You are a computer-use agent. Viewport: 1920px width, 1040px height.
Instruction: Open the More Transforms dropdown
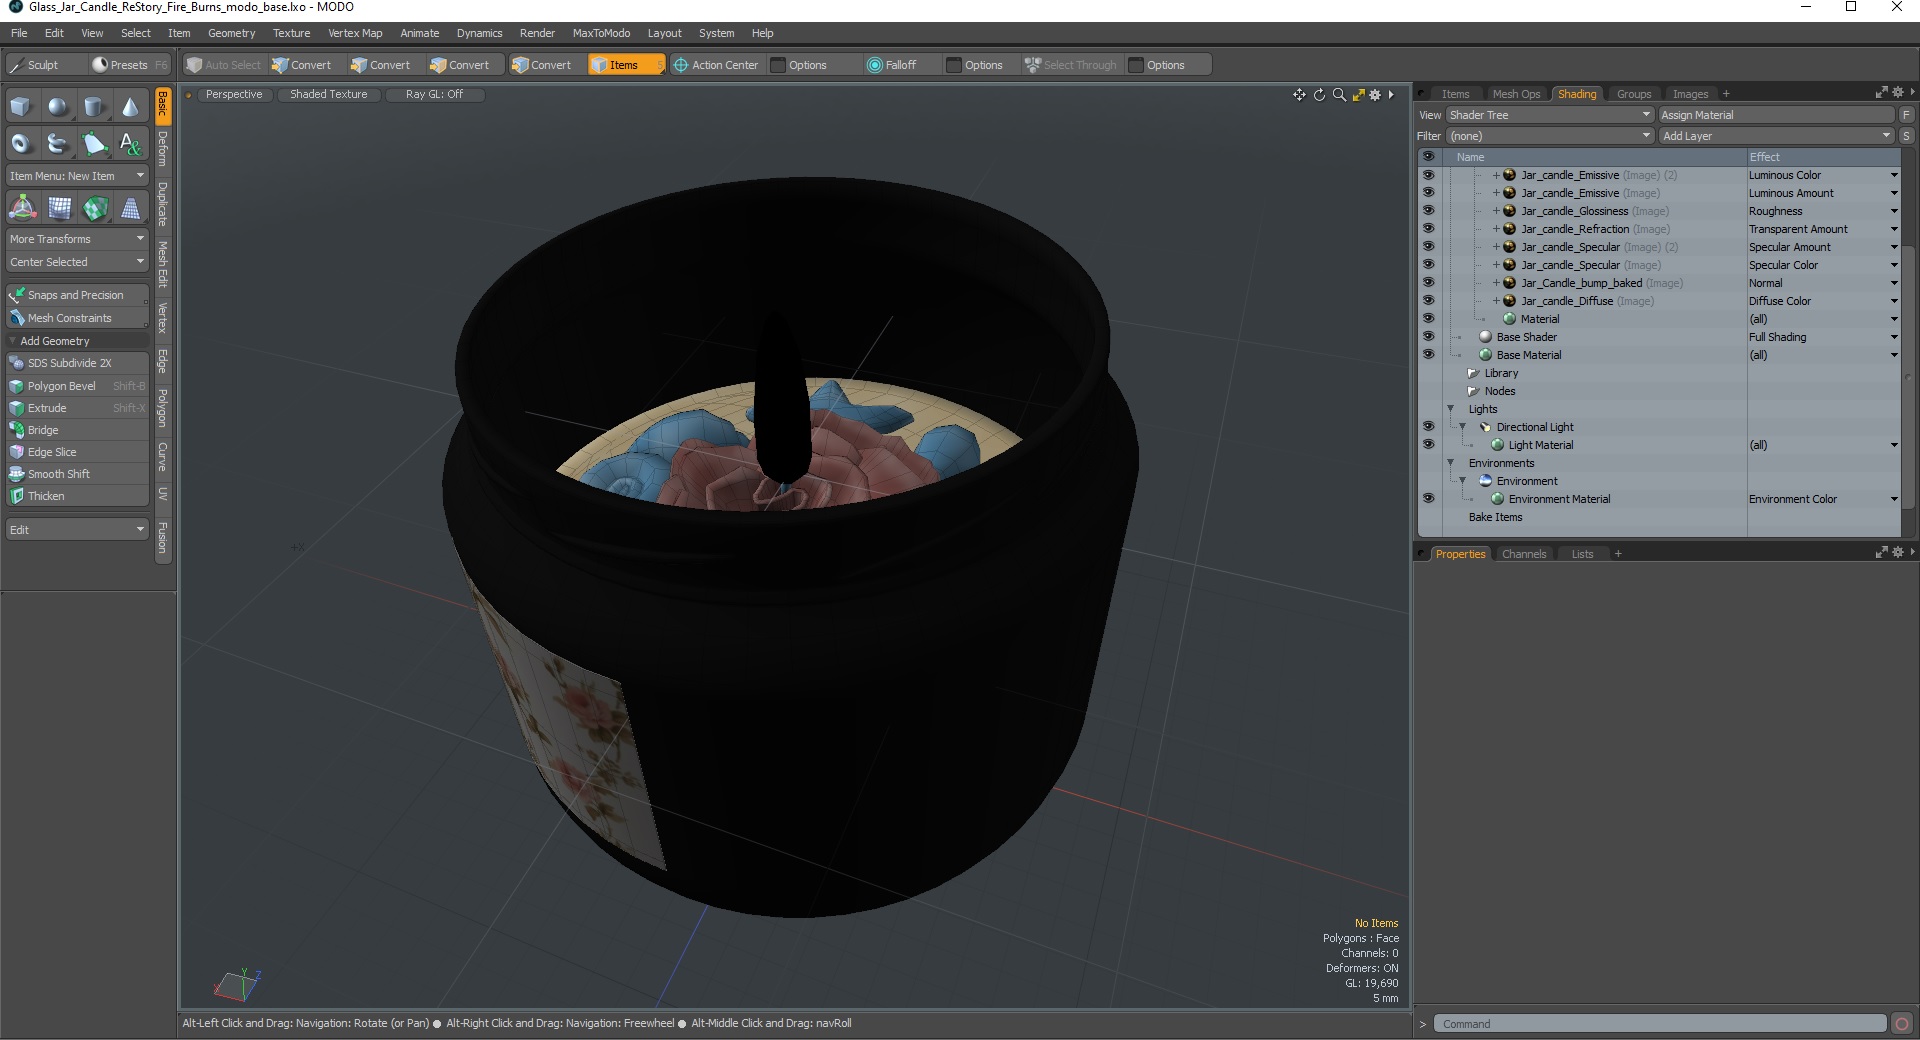77,239
